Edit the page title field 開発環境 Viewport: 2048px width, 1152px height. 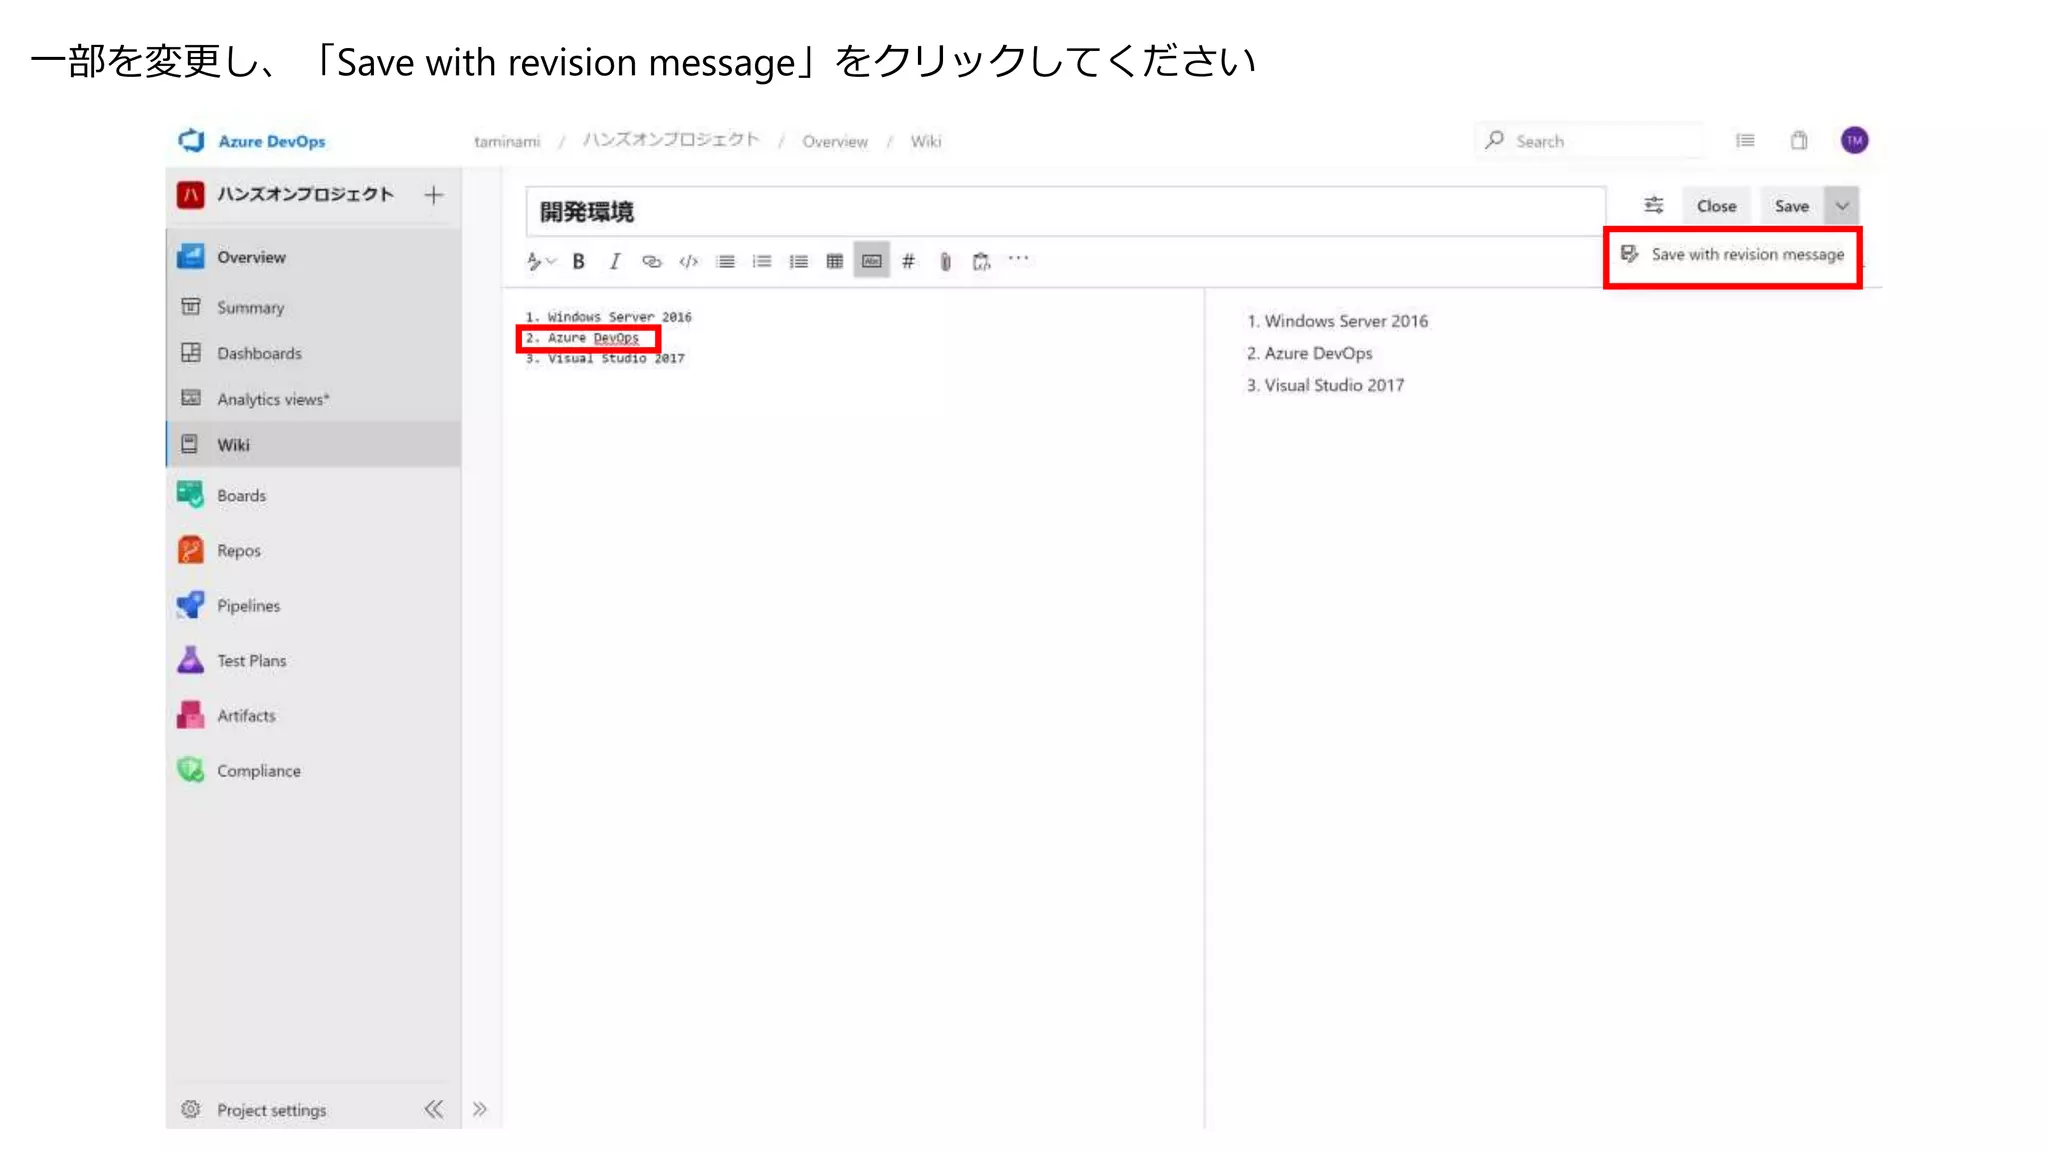click(1065, 211)
